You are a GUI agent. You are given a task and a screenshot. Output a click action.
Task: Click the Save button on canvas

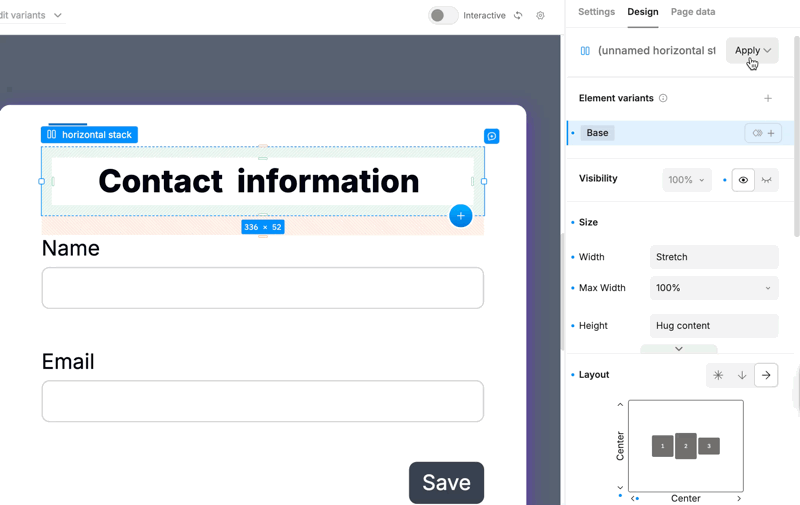(446, 482)
